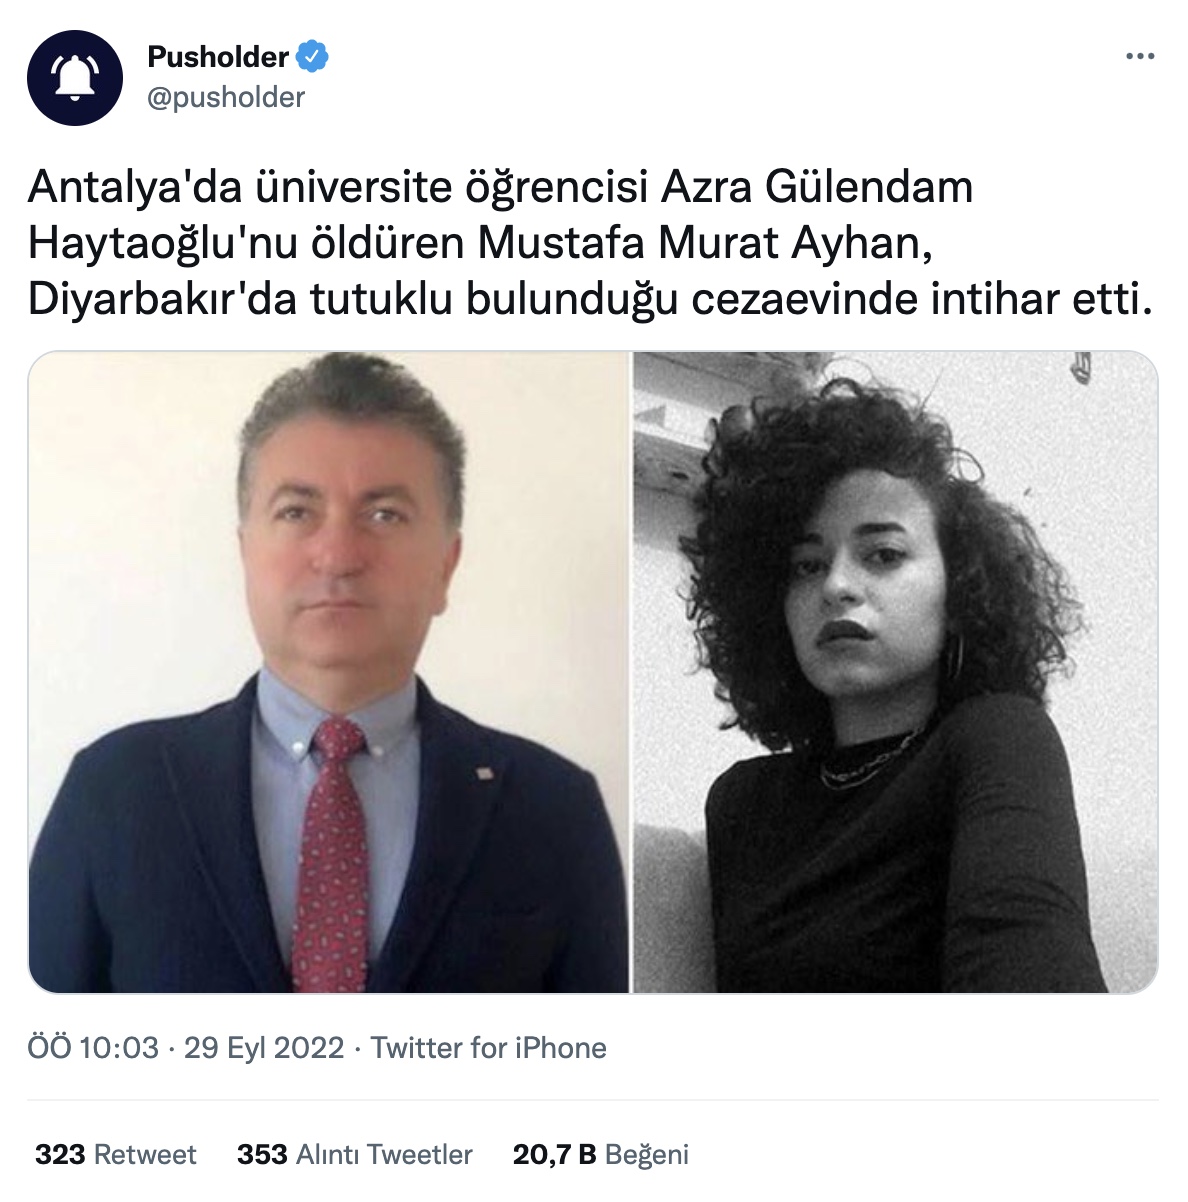
Task: Click the Retweet label
Action: pyautogui.click(x=145, y=1155)
